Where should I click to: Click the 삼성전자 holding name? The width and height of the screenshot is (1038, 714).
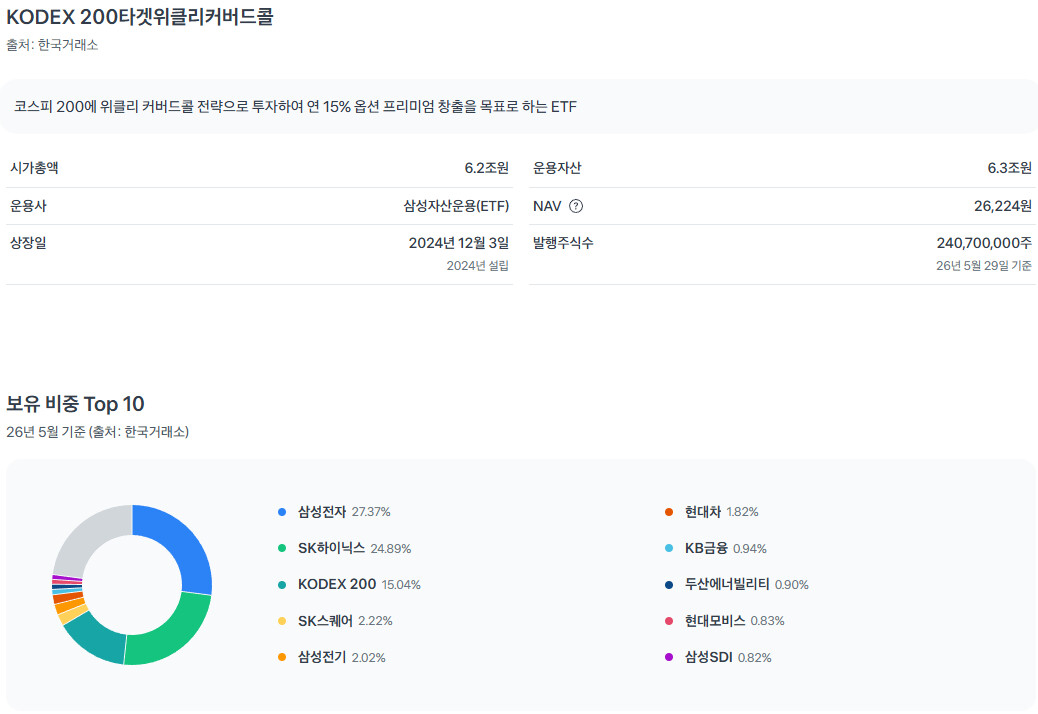[x=322, y=512]
